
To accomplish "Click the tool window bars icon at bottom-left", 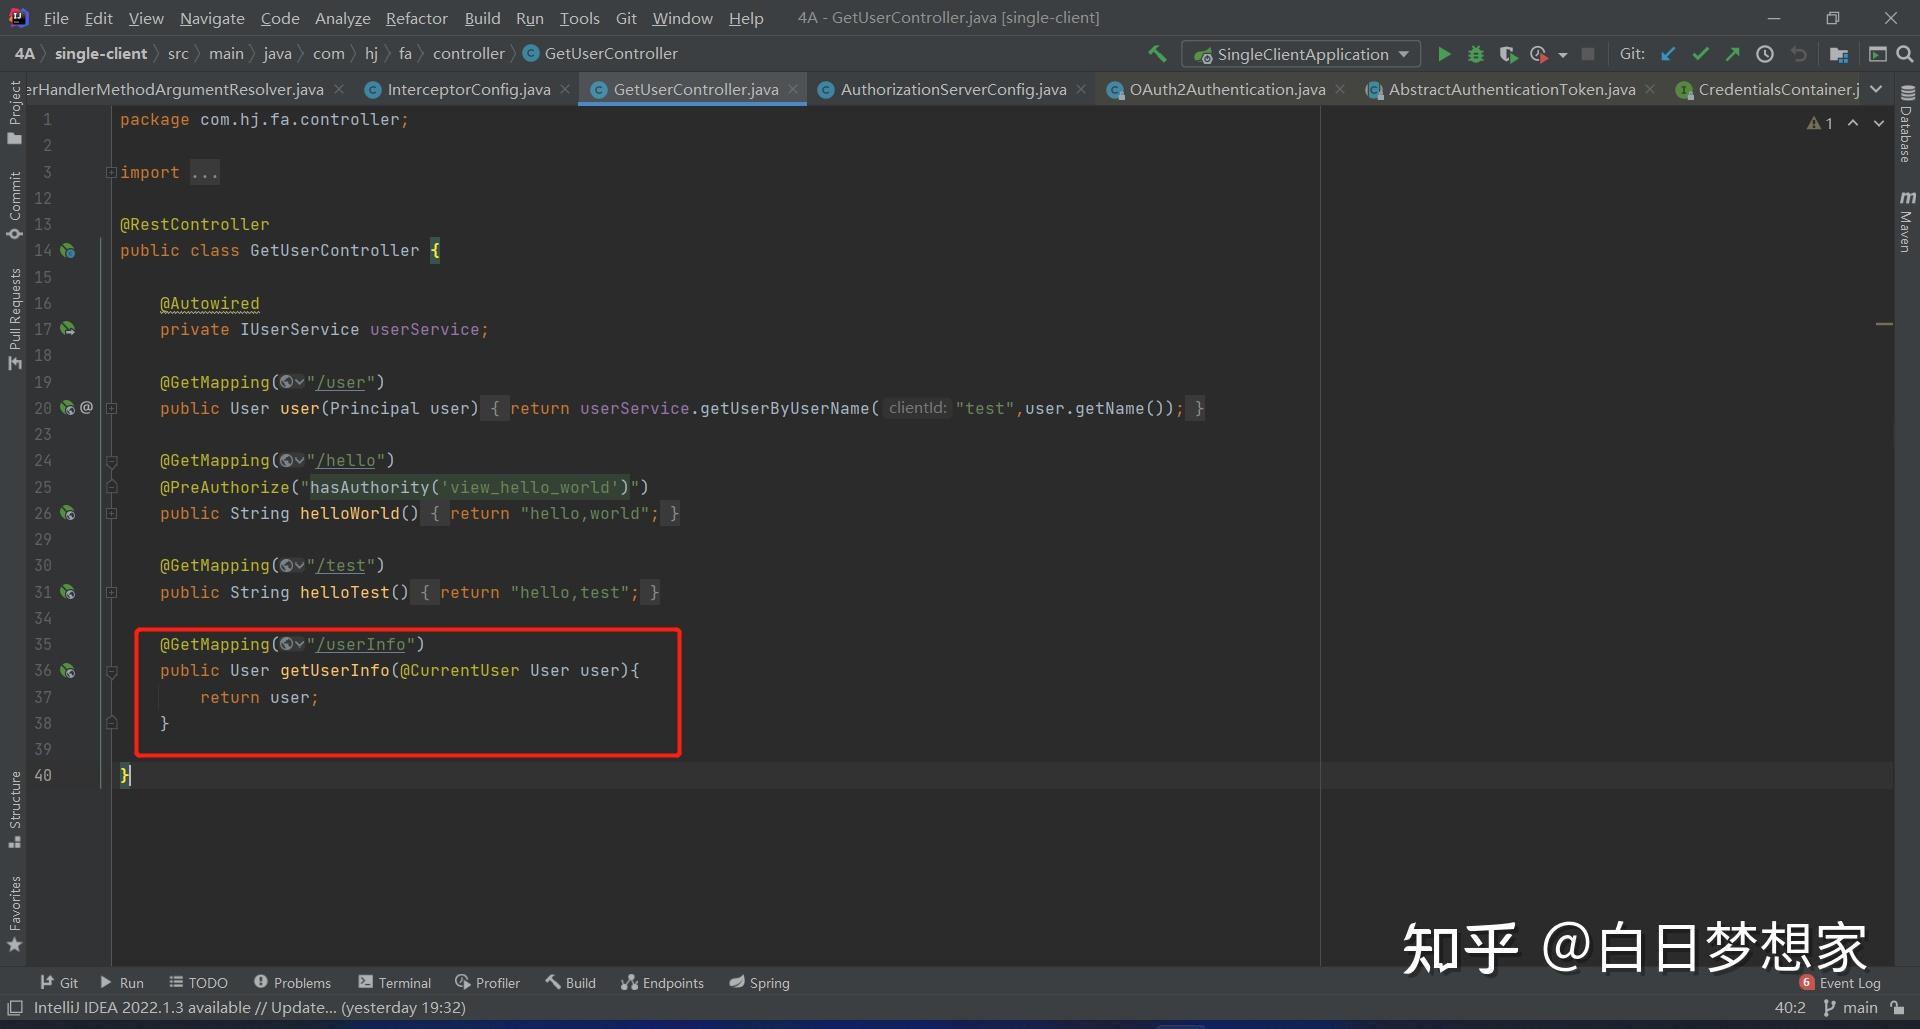I will tap(15, 1008).
